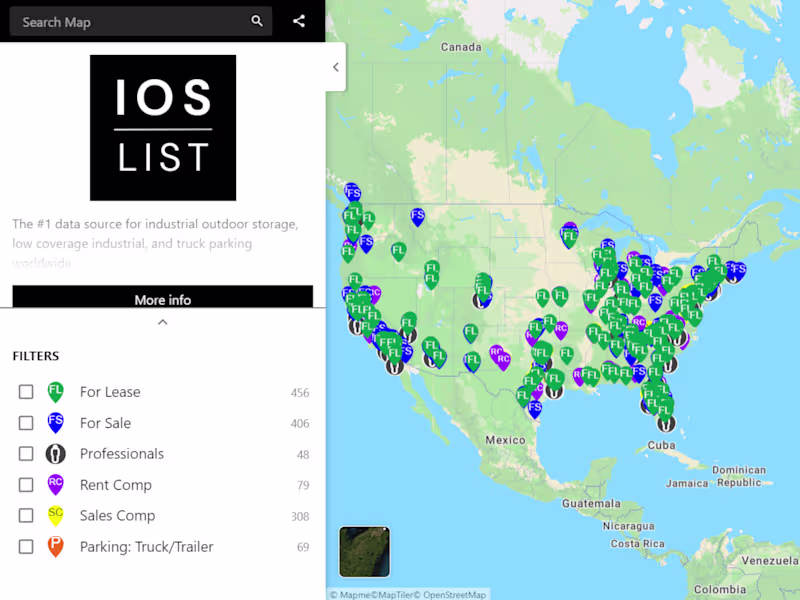Click the black Professionals legend icon
Screen dimensions: 800x600
tap(56, 454)
